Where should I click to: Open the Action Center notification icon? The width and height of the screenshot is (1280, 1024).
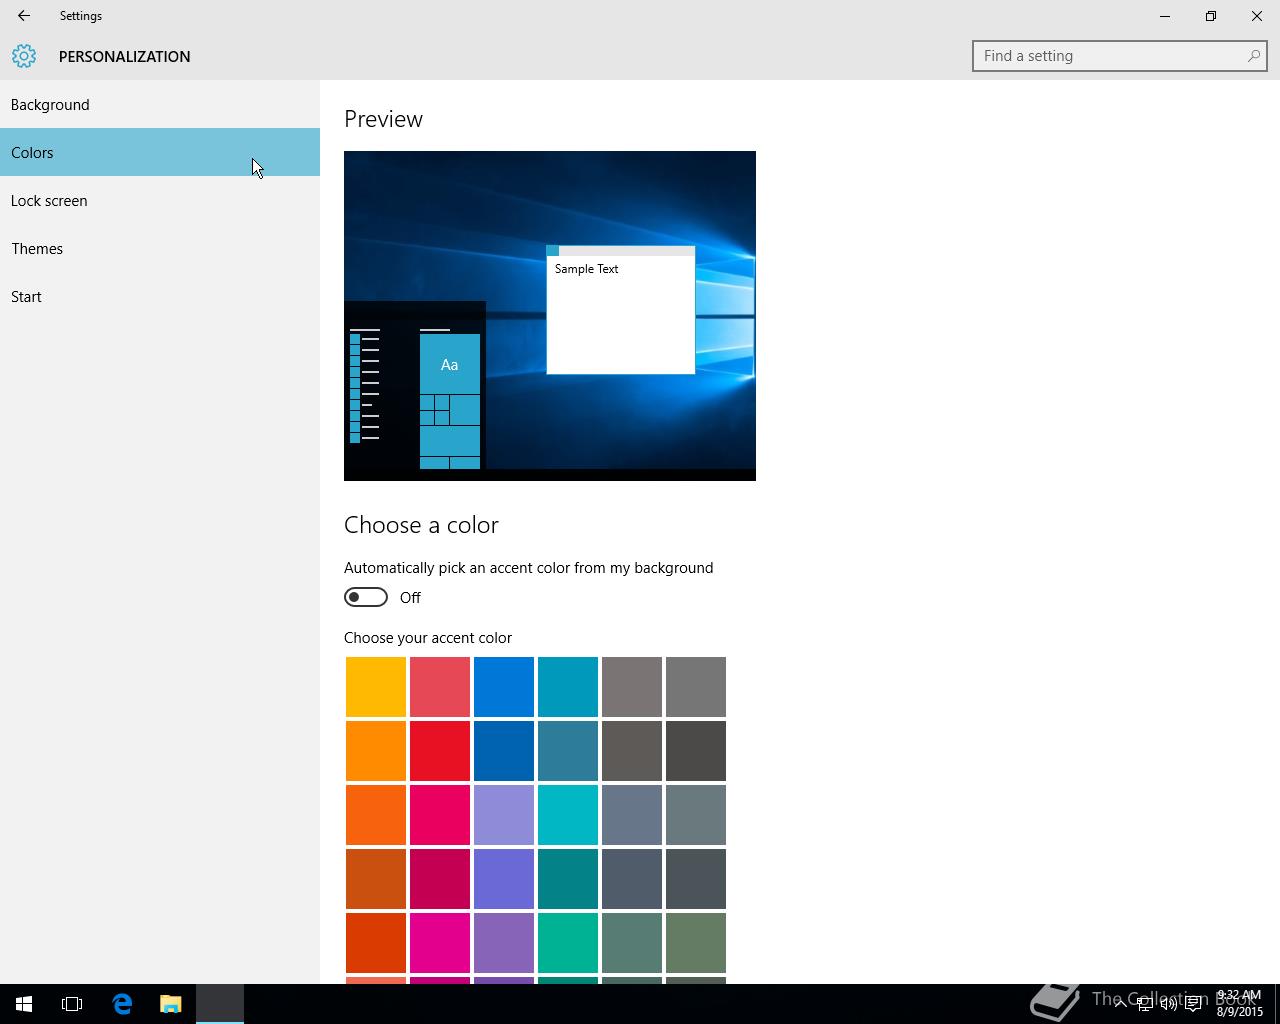1193,1004
